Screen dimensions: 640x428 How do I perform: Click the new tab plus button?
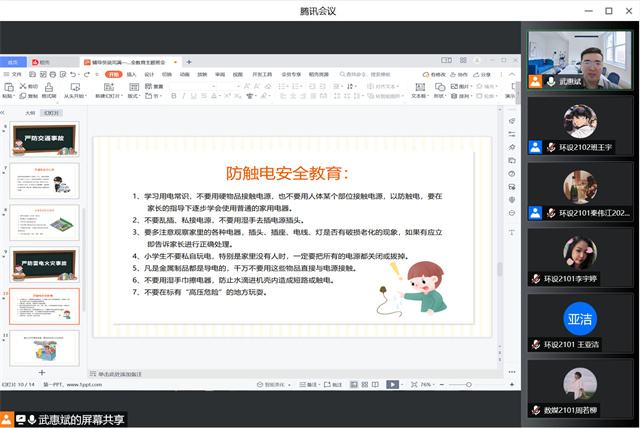tap(189, 62)
